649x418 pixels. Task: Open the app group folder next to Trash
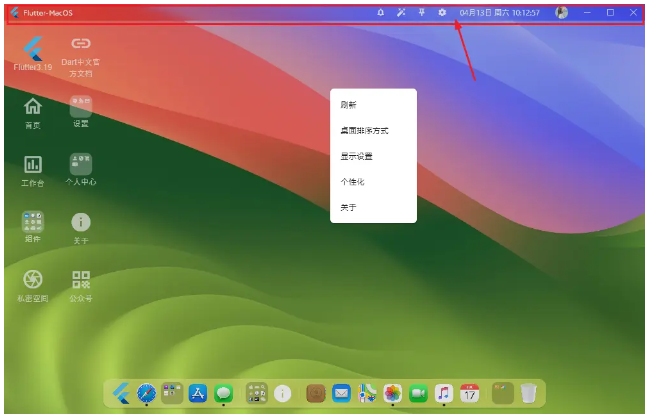pyautogui.click(x=502, y=393)
